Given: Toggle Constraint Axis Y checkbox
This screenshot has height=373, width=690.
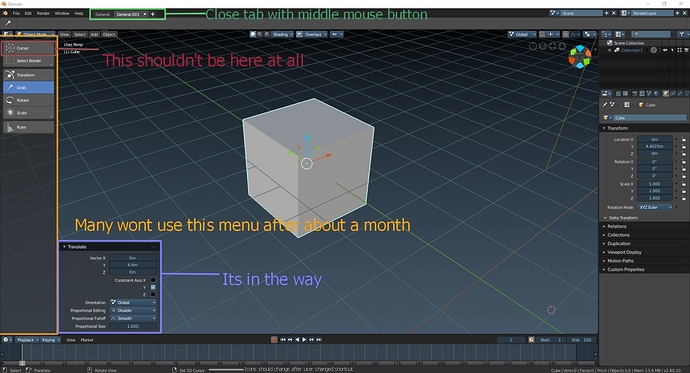Looking at the screenshot, I should (153, 287).
